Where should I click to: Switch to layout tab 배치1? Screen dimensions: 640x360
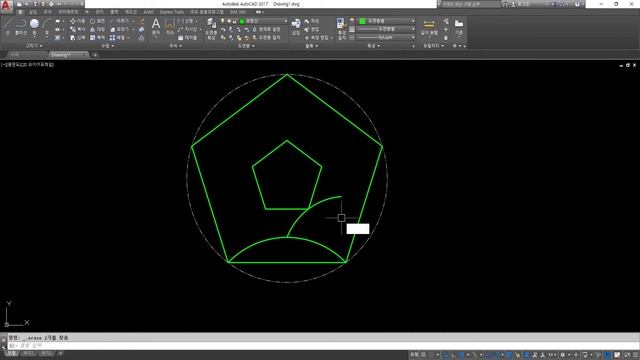28,353
